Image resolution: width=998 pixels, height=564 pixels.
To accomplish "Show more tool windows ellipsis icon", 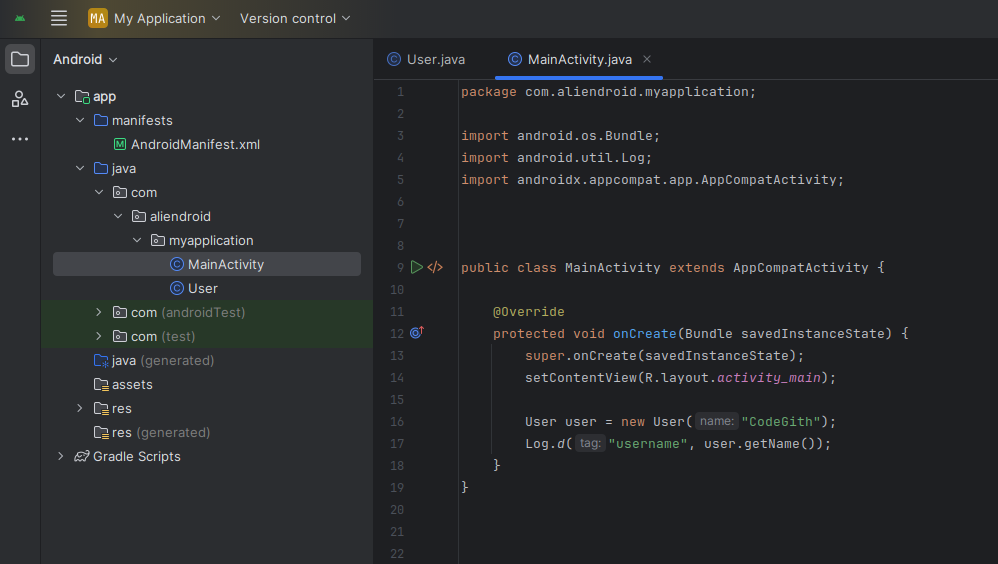I will pyautogui.click(x=20, y=139).
